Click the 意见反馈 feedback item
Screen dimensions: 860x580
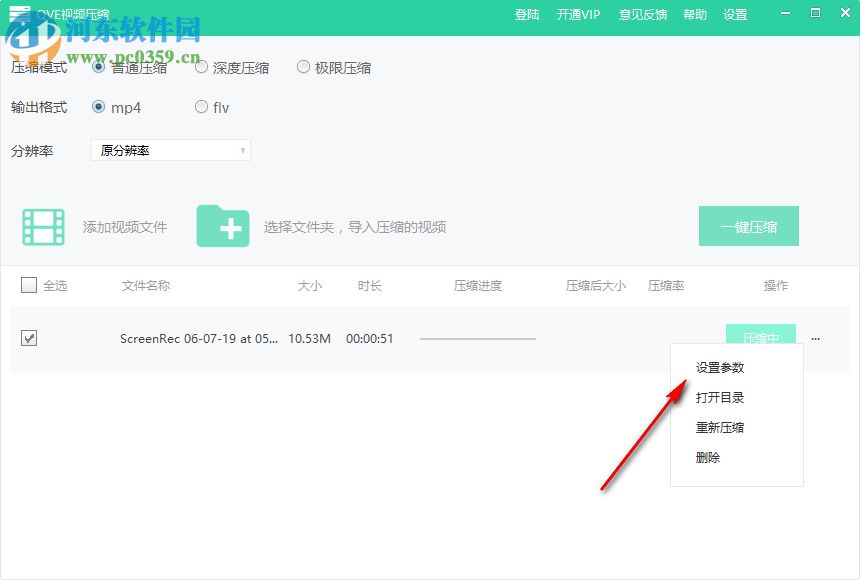[642, 15]
